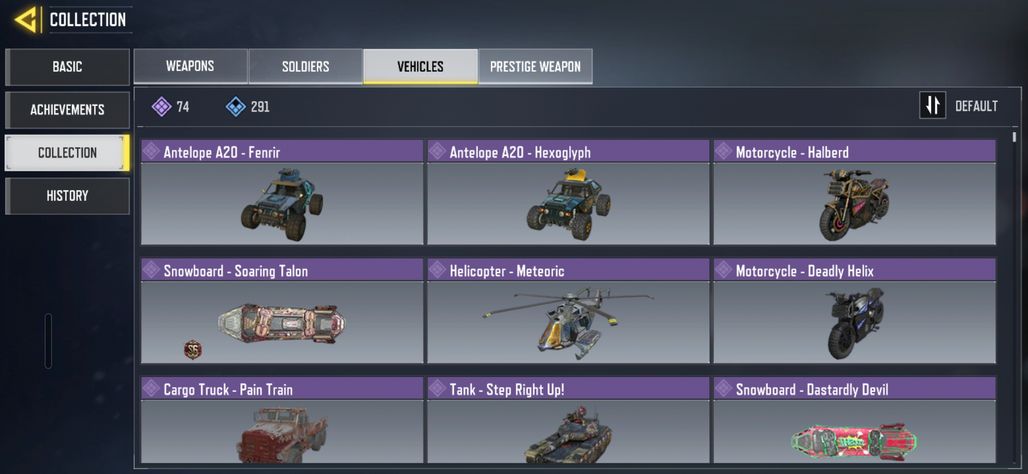Click rarity diamond icon beside Helicopter - Meteoric

coord(437,270)
